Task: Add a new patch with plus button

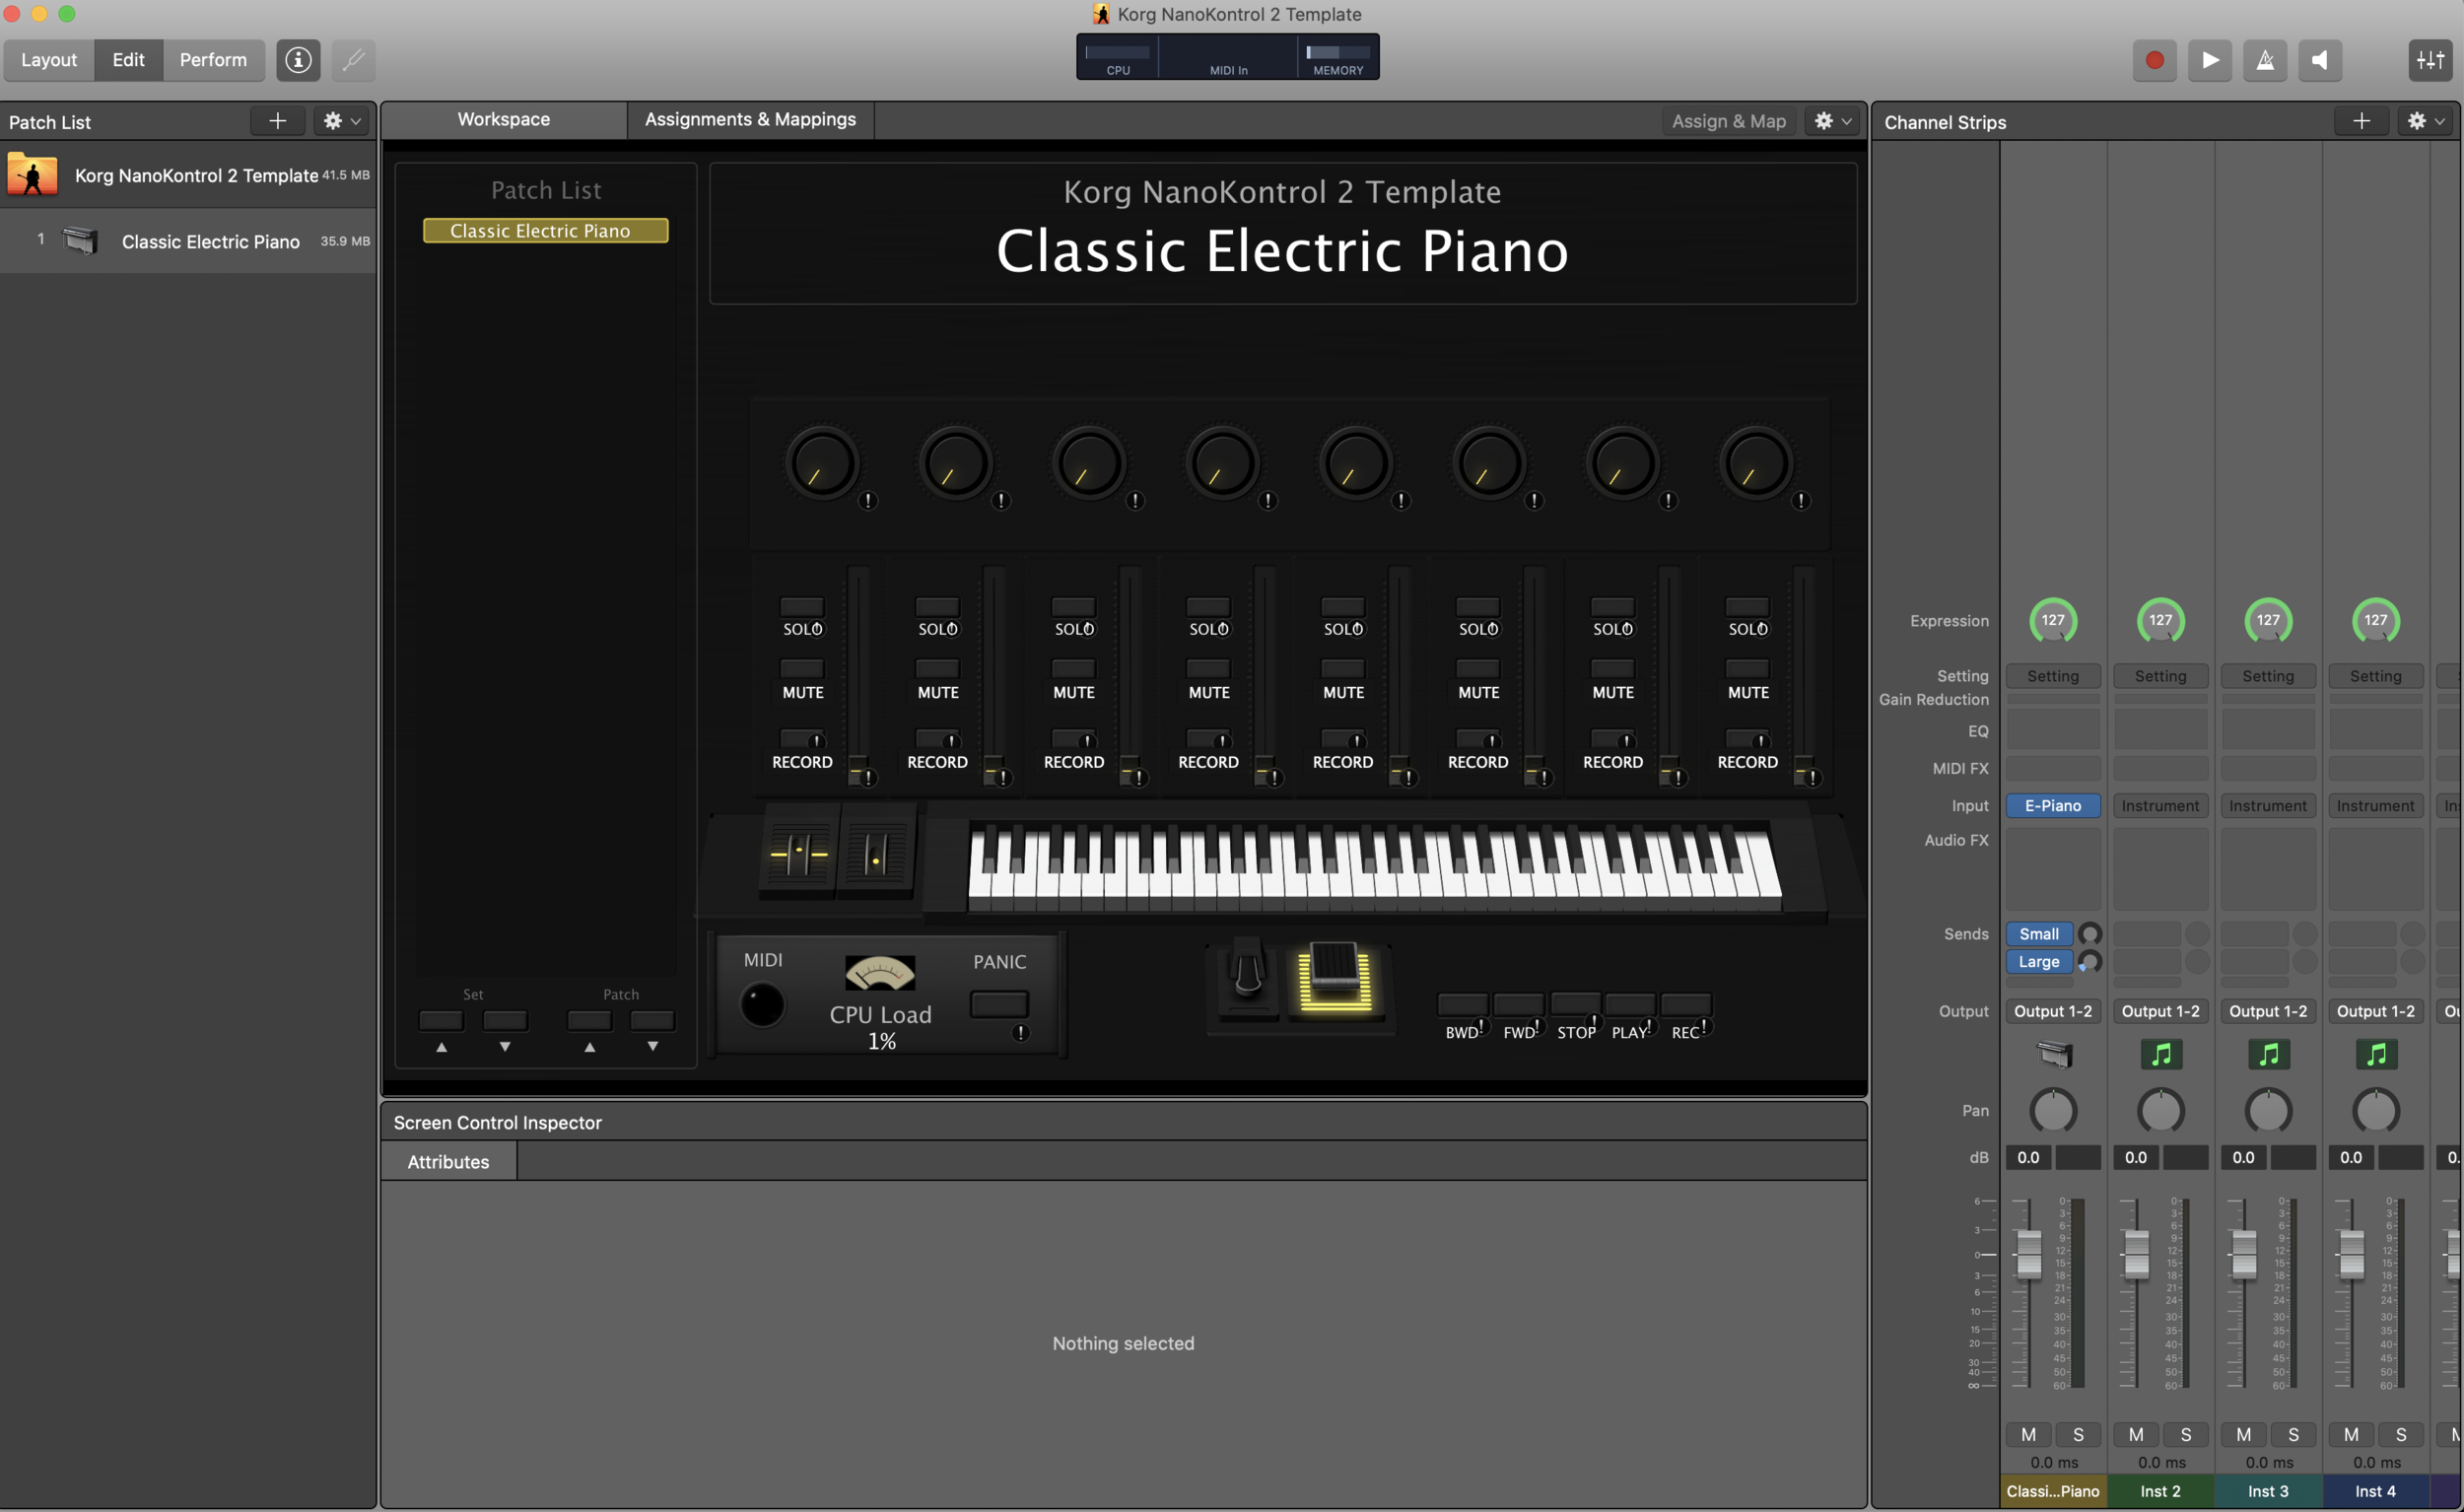Action: (277, 121)
